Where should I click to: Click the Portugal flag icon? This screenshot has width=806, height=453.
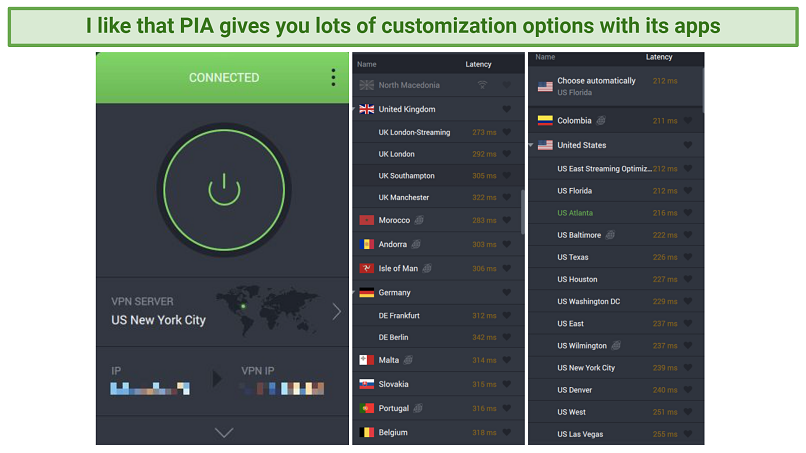click(367, 408)
